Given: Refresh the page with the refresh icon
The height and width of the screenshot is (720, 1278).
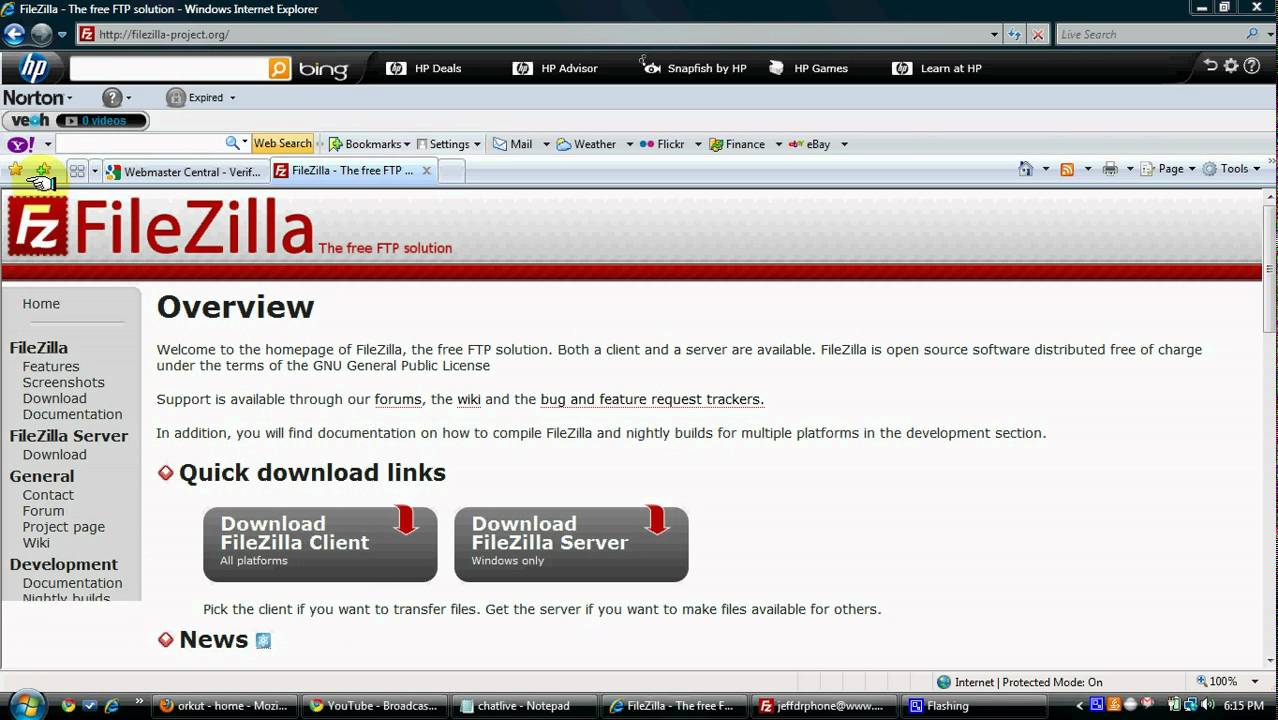Looking at the screenshot, I should click(1015, 34).
